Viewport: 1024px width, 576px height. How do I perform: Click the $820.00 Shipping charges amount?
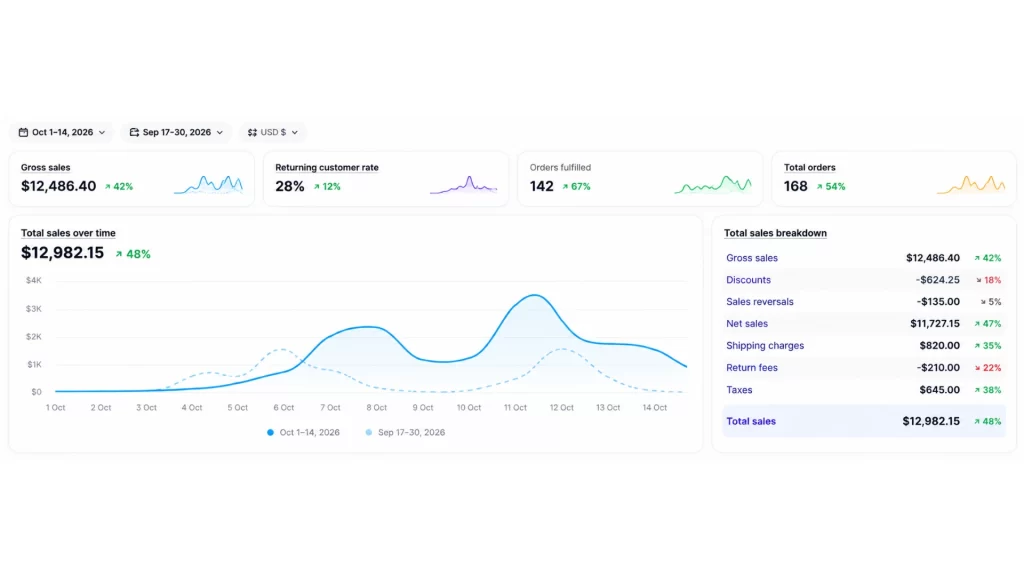coord(939,345)
